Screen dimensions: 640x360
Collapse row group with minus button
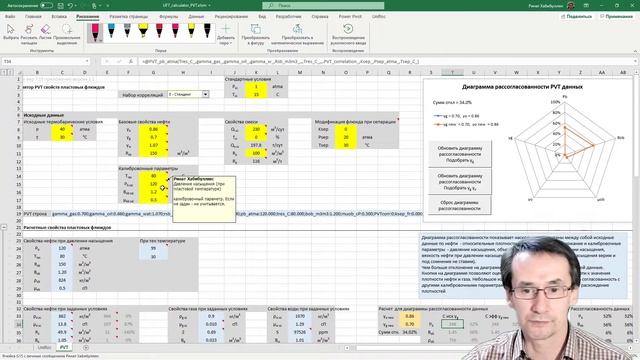[4, 227]
